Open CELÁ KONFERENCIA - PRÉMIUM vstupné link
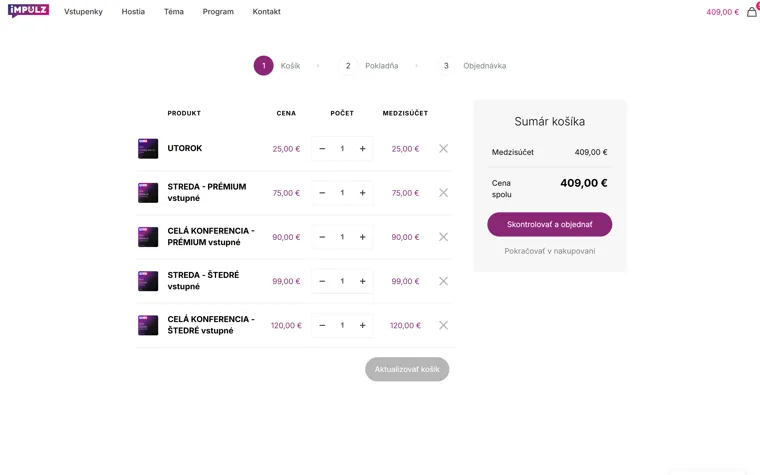The height and width of the screenshot is (475, 760). 211,237
